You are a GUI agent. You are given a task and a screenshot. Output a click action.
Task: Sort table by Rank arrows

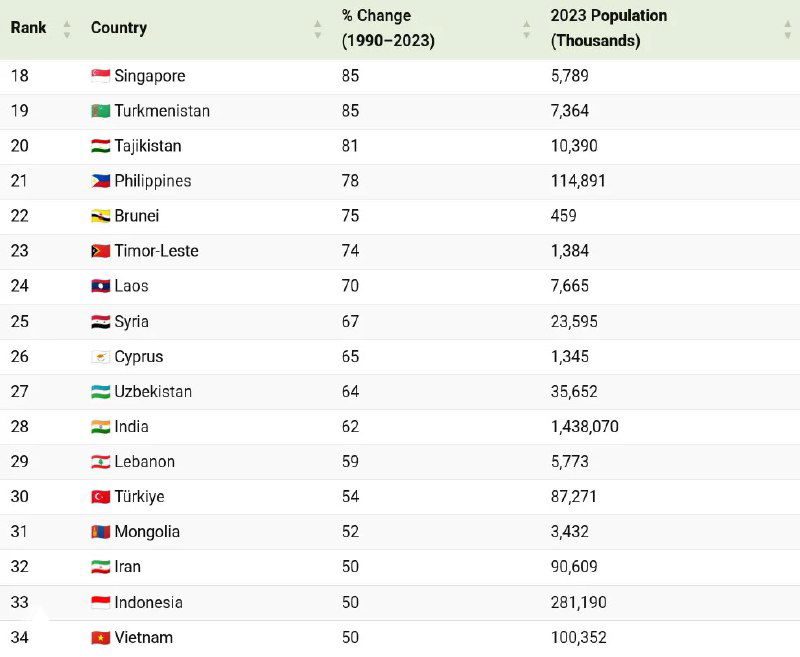[67, 29]
